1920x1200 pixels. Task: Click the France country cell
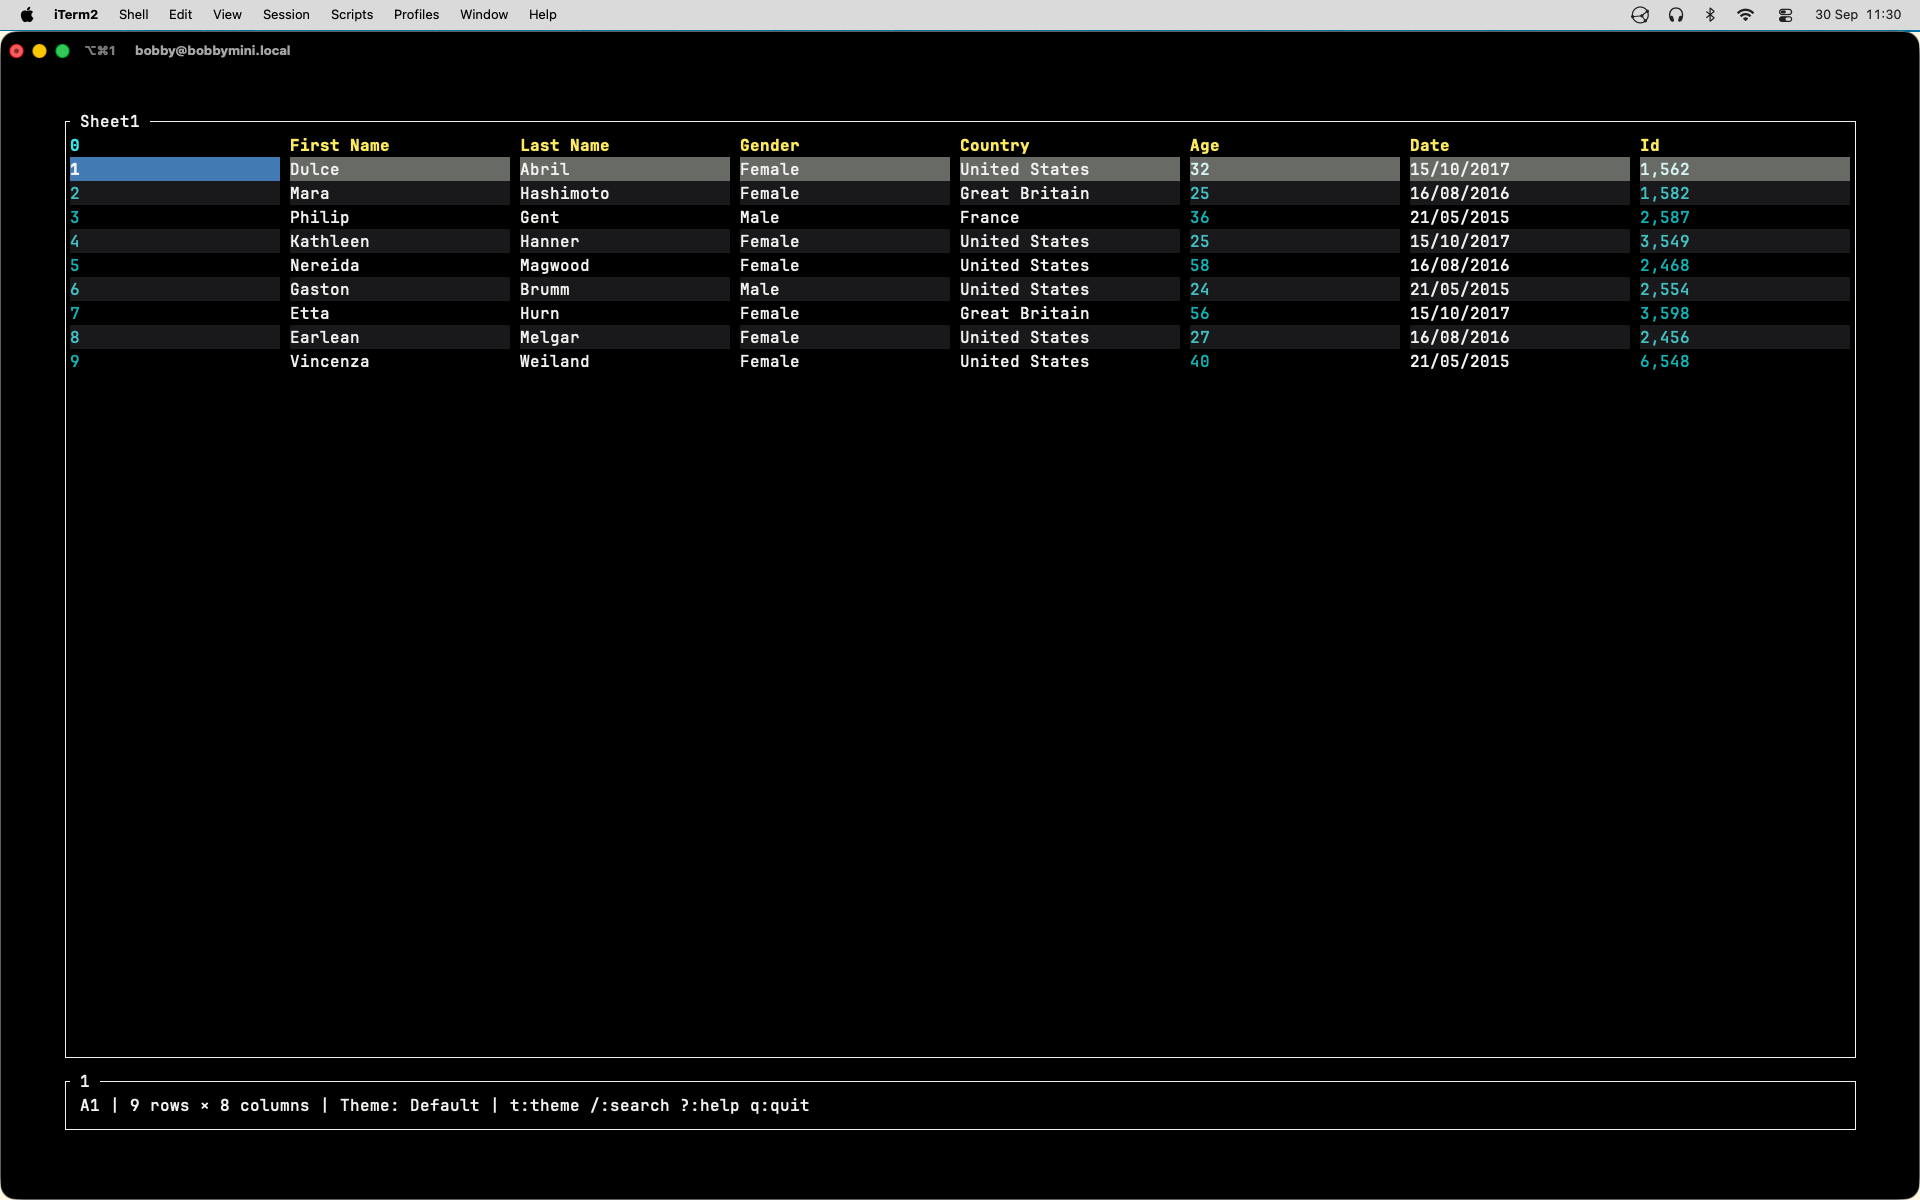[x=990, y=218]
